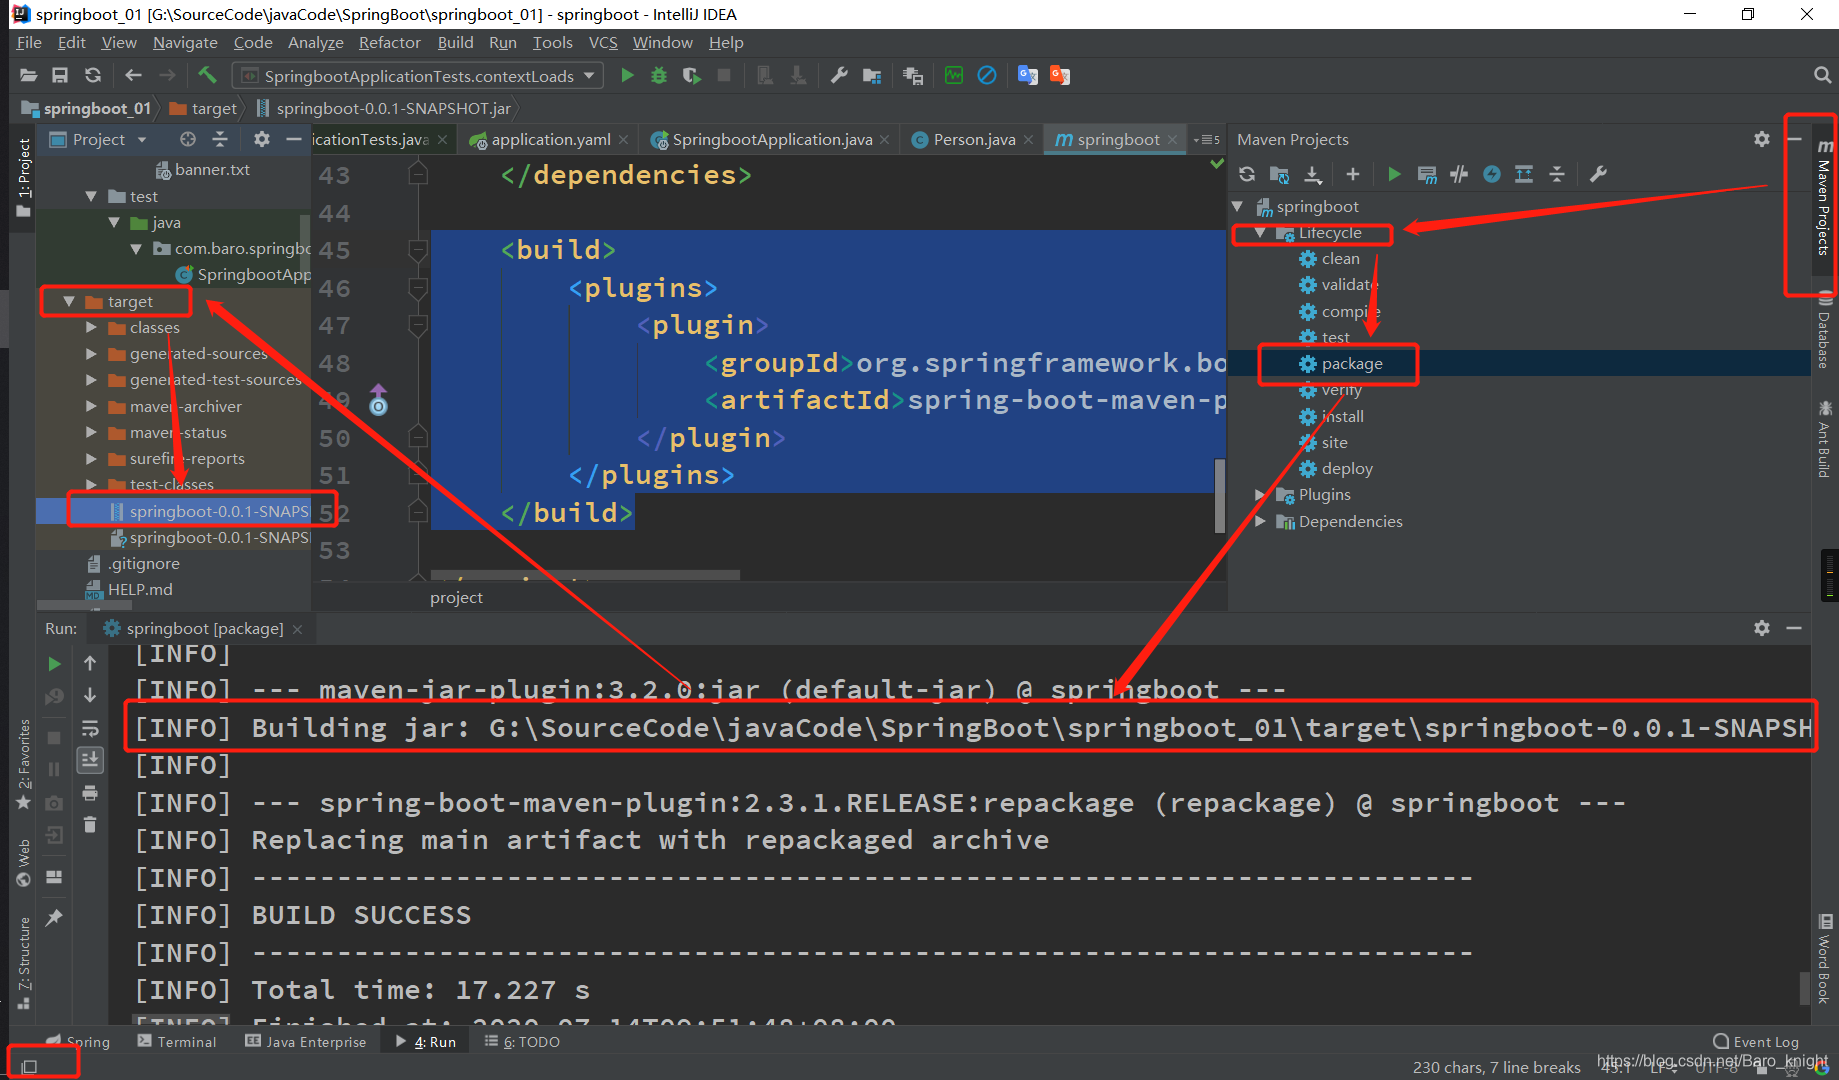Expand the classes folder
This screenshot has height=1080, width=1839.
pos(91,327)
